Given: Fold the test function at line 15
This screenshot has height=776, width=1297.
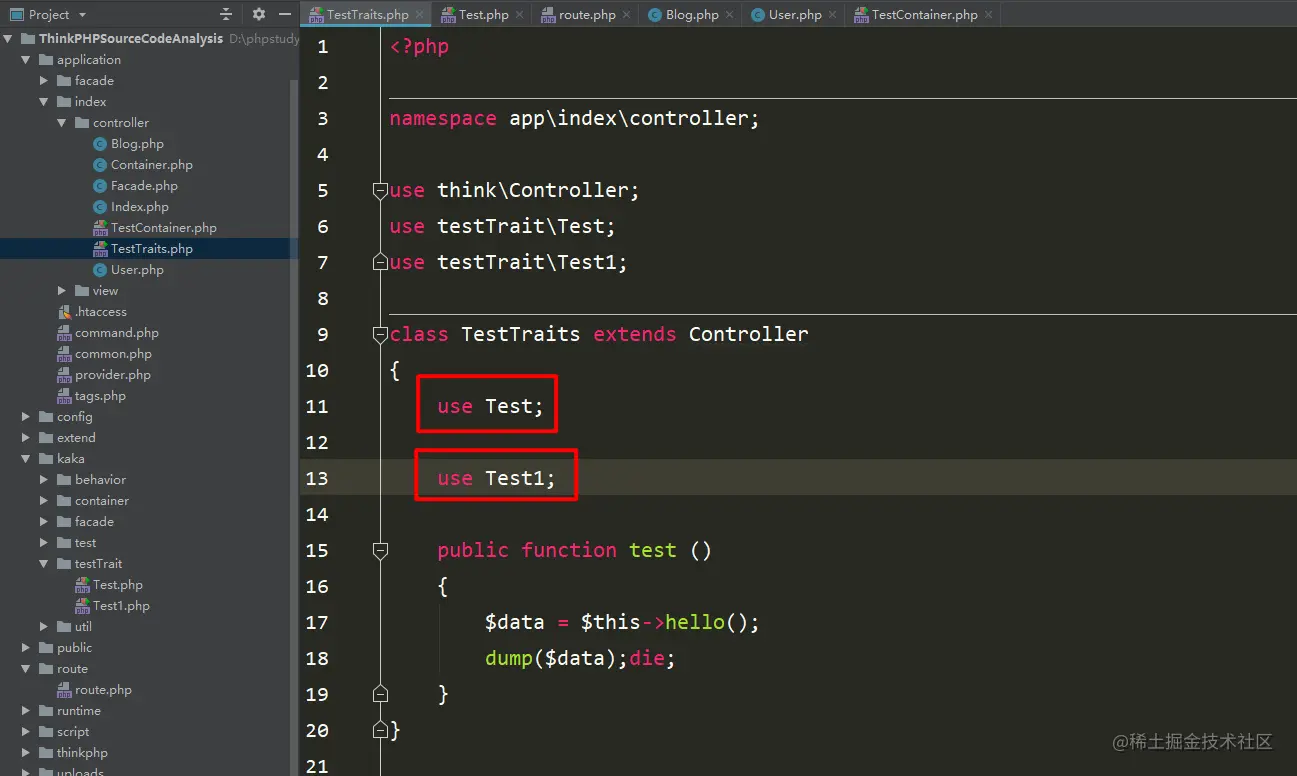Looking at the screenshot, I should 379,550.
